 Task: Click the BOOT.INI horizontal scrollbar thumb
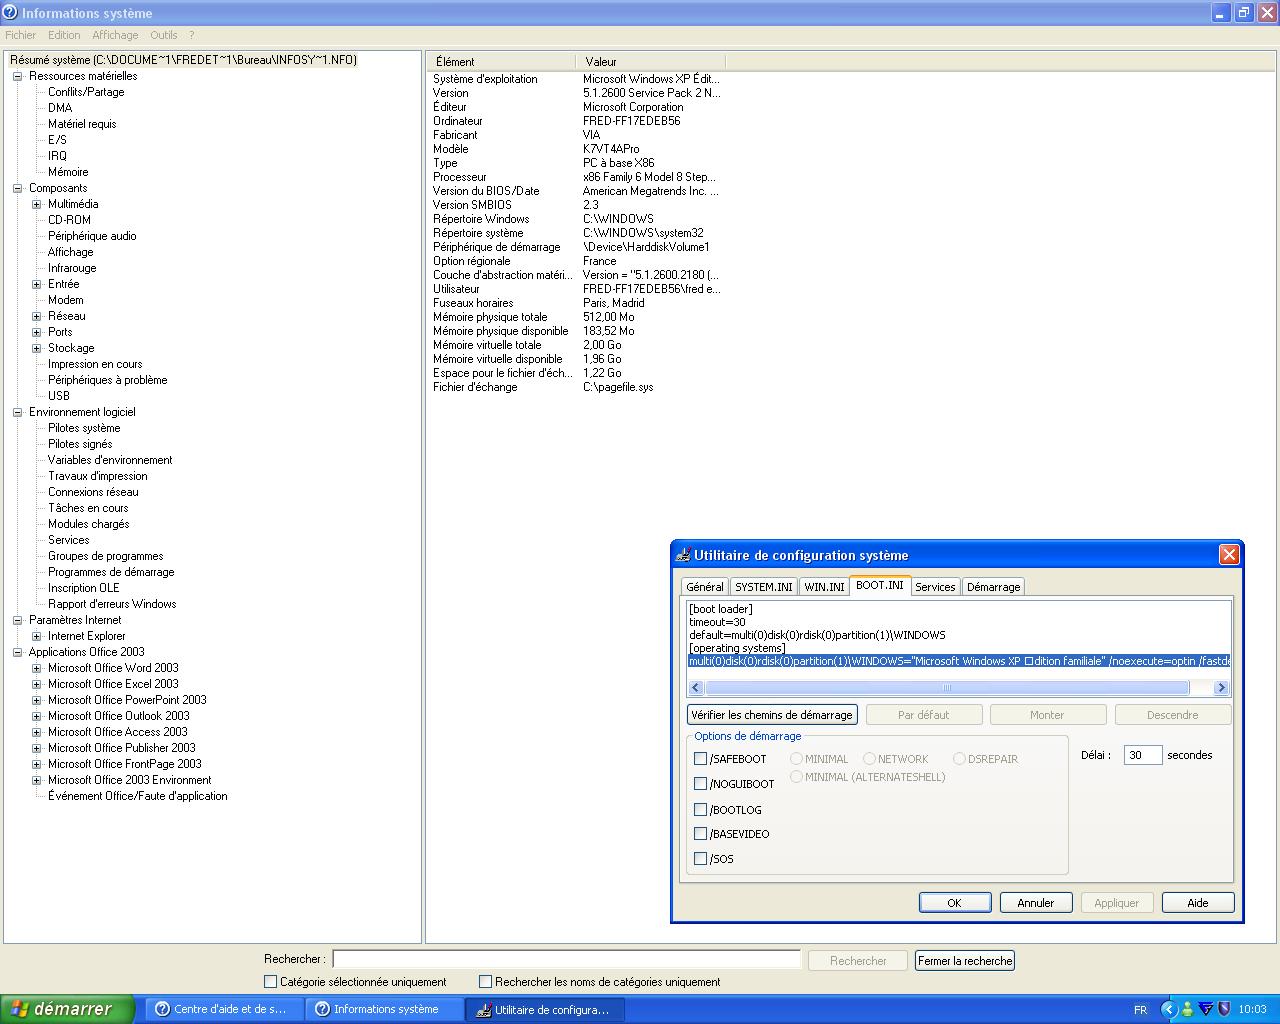coord(947,688)
